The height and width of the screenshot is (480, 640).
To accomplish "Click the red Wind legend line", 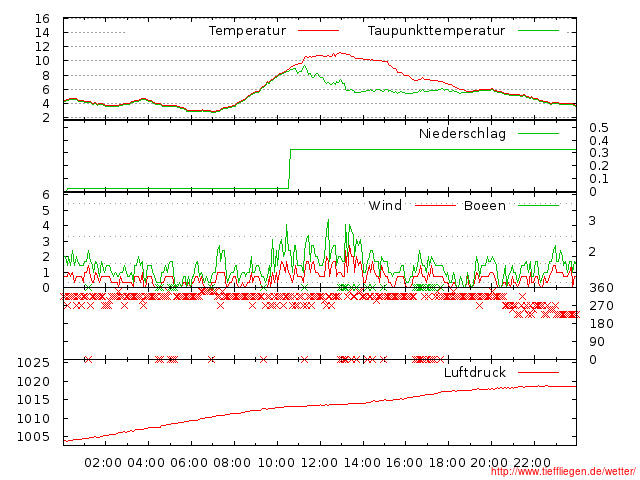I will pos(435,205).
